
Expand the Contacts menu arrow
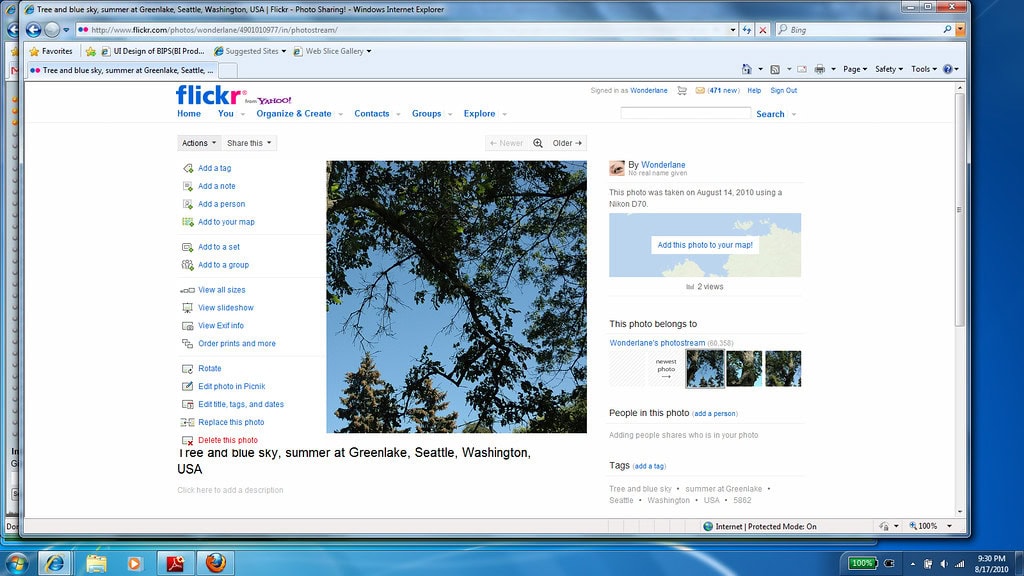pos(398,114)
